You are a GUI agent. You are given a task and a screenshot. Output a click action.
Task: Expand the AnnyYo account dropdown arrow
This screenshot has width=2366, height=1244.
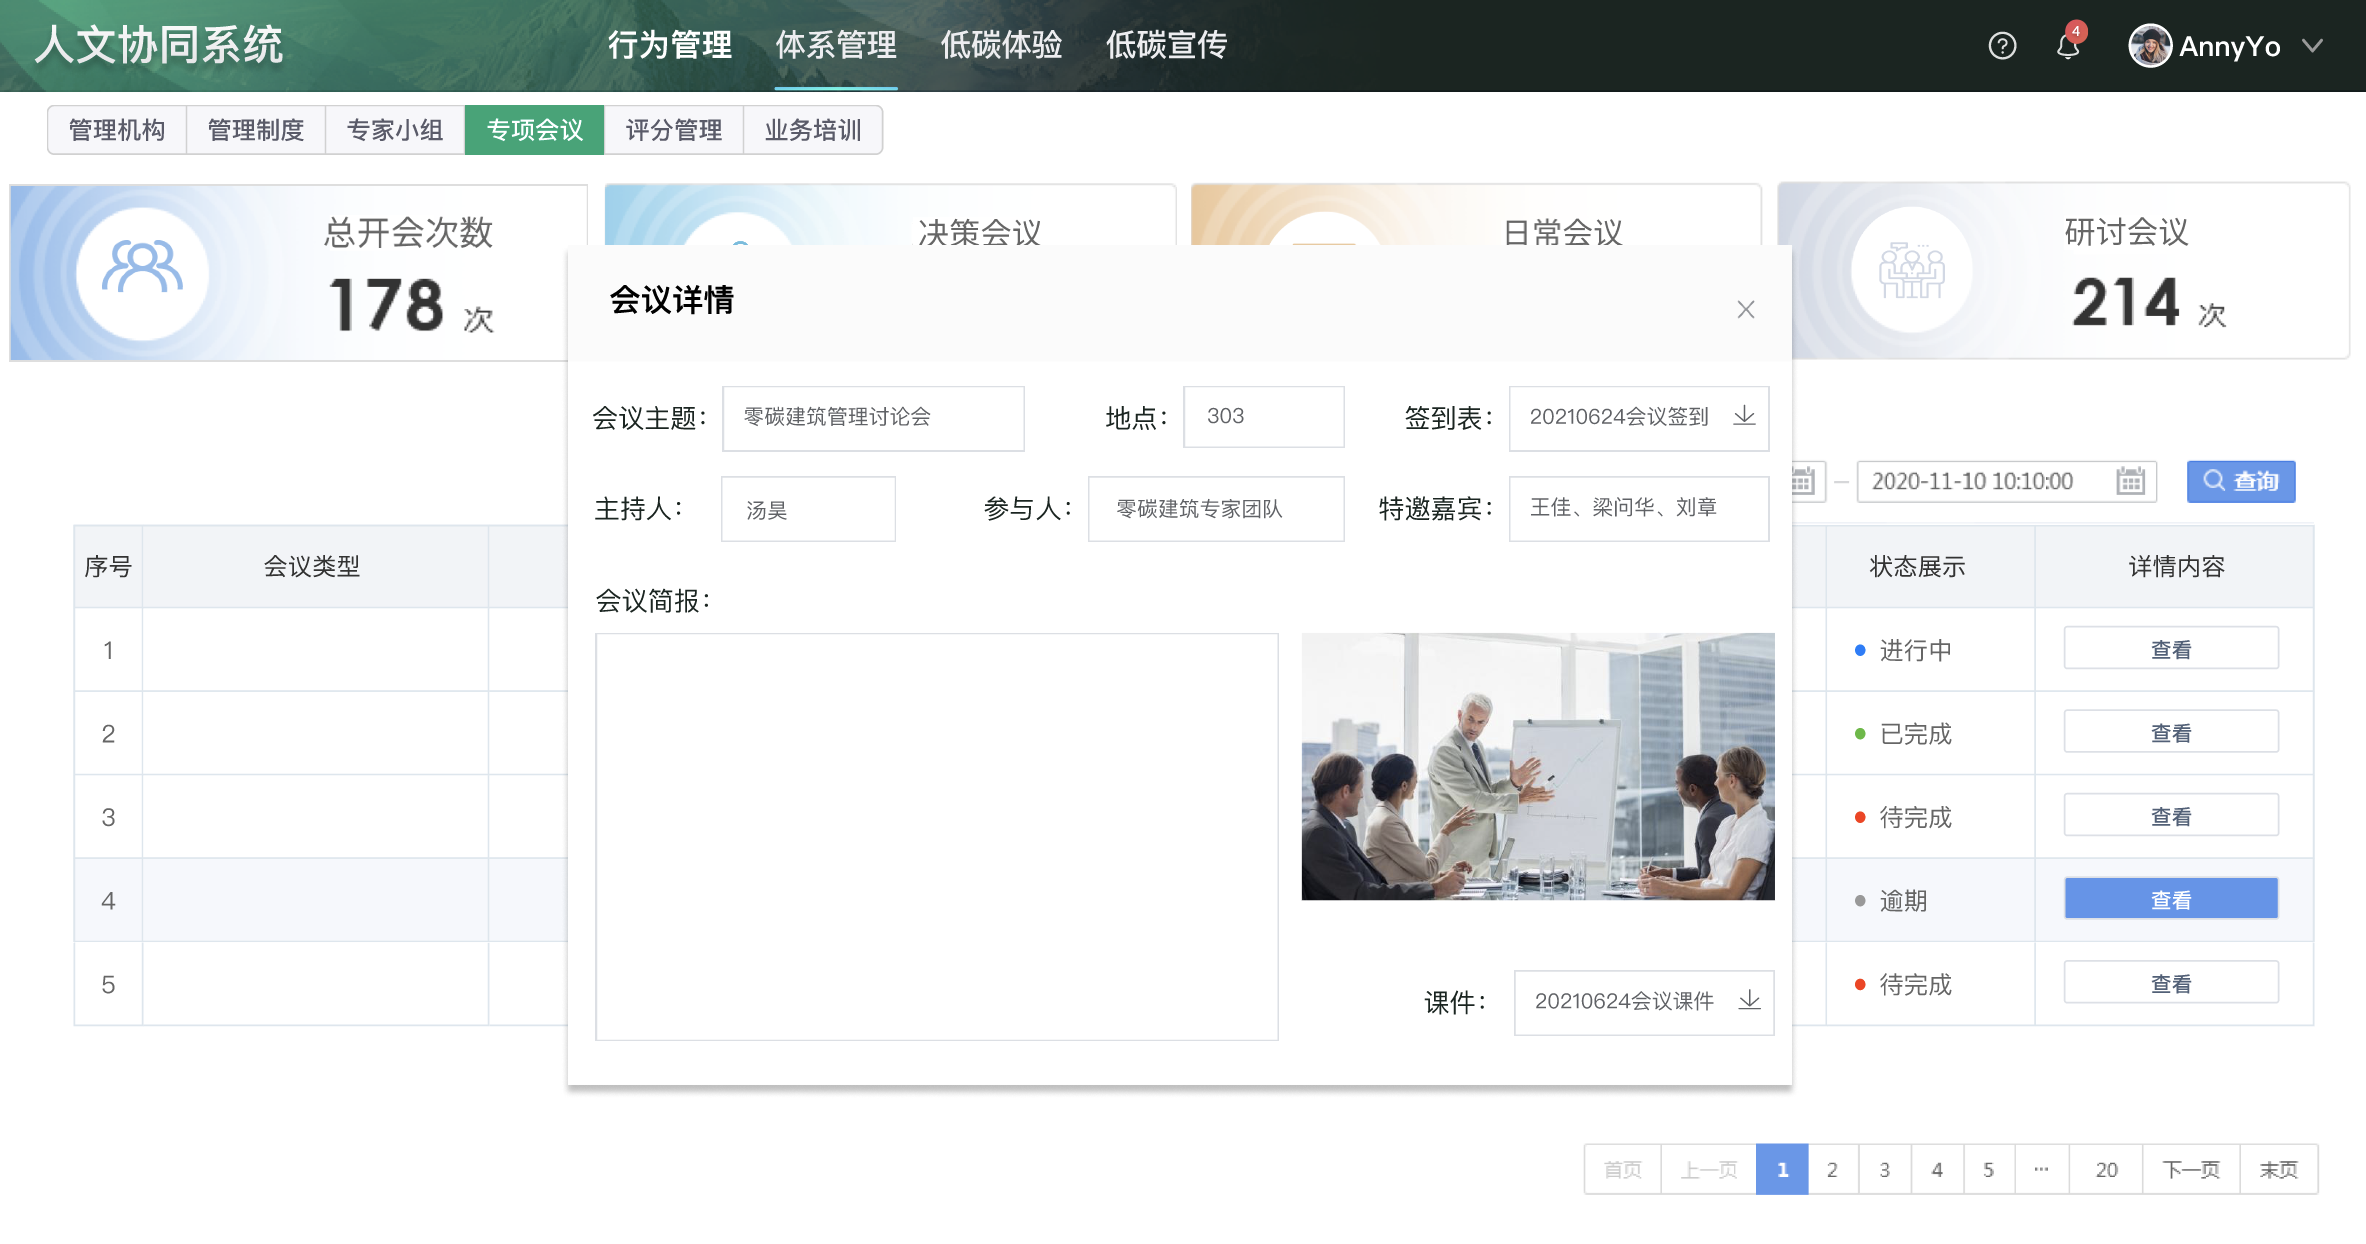click(x=2311, y=46)
